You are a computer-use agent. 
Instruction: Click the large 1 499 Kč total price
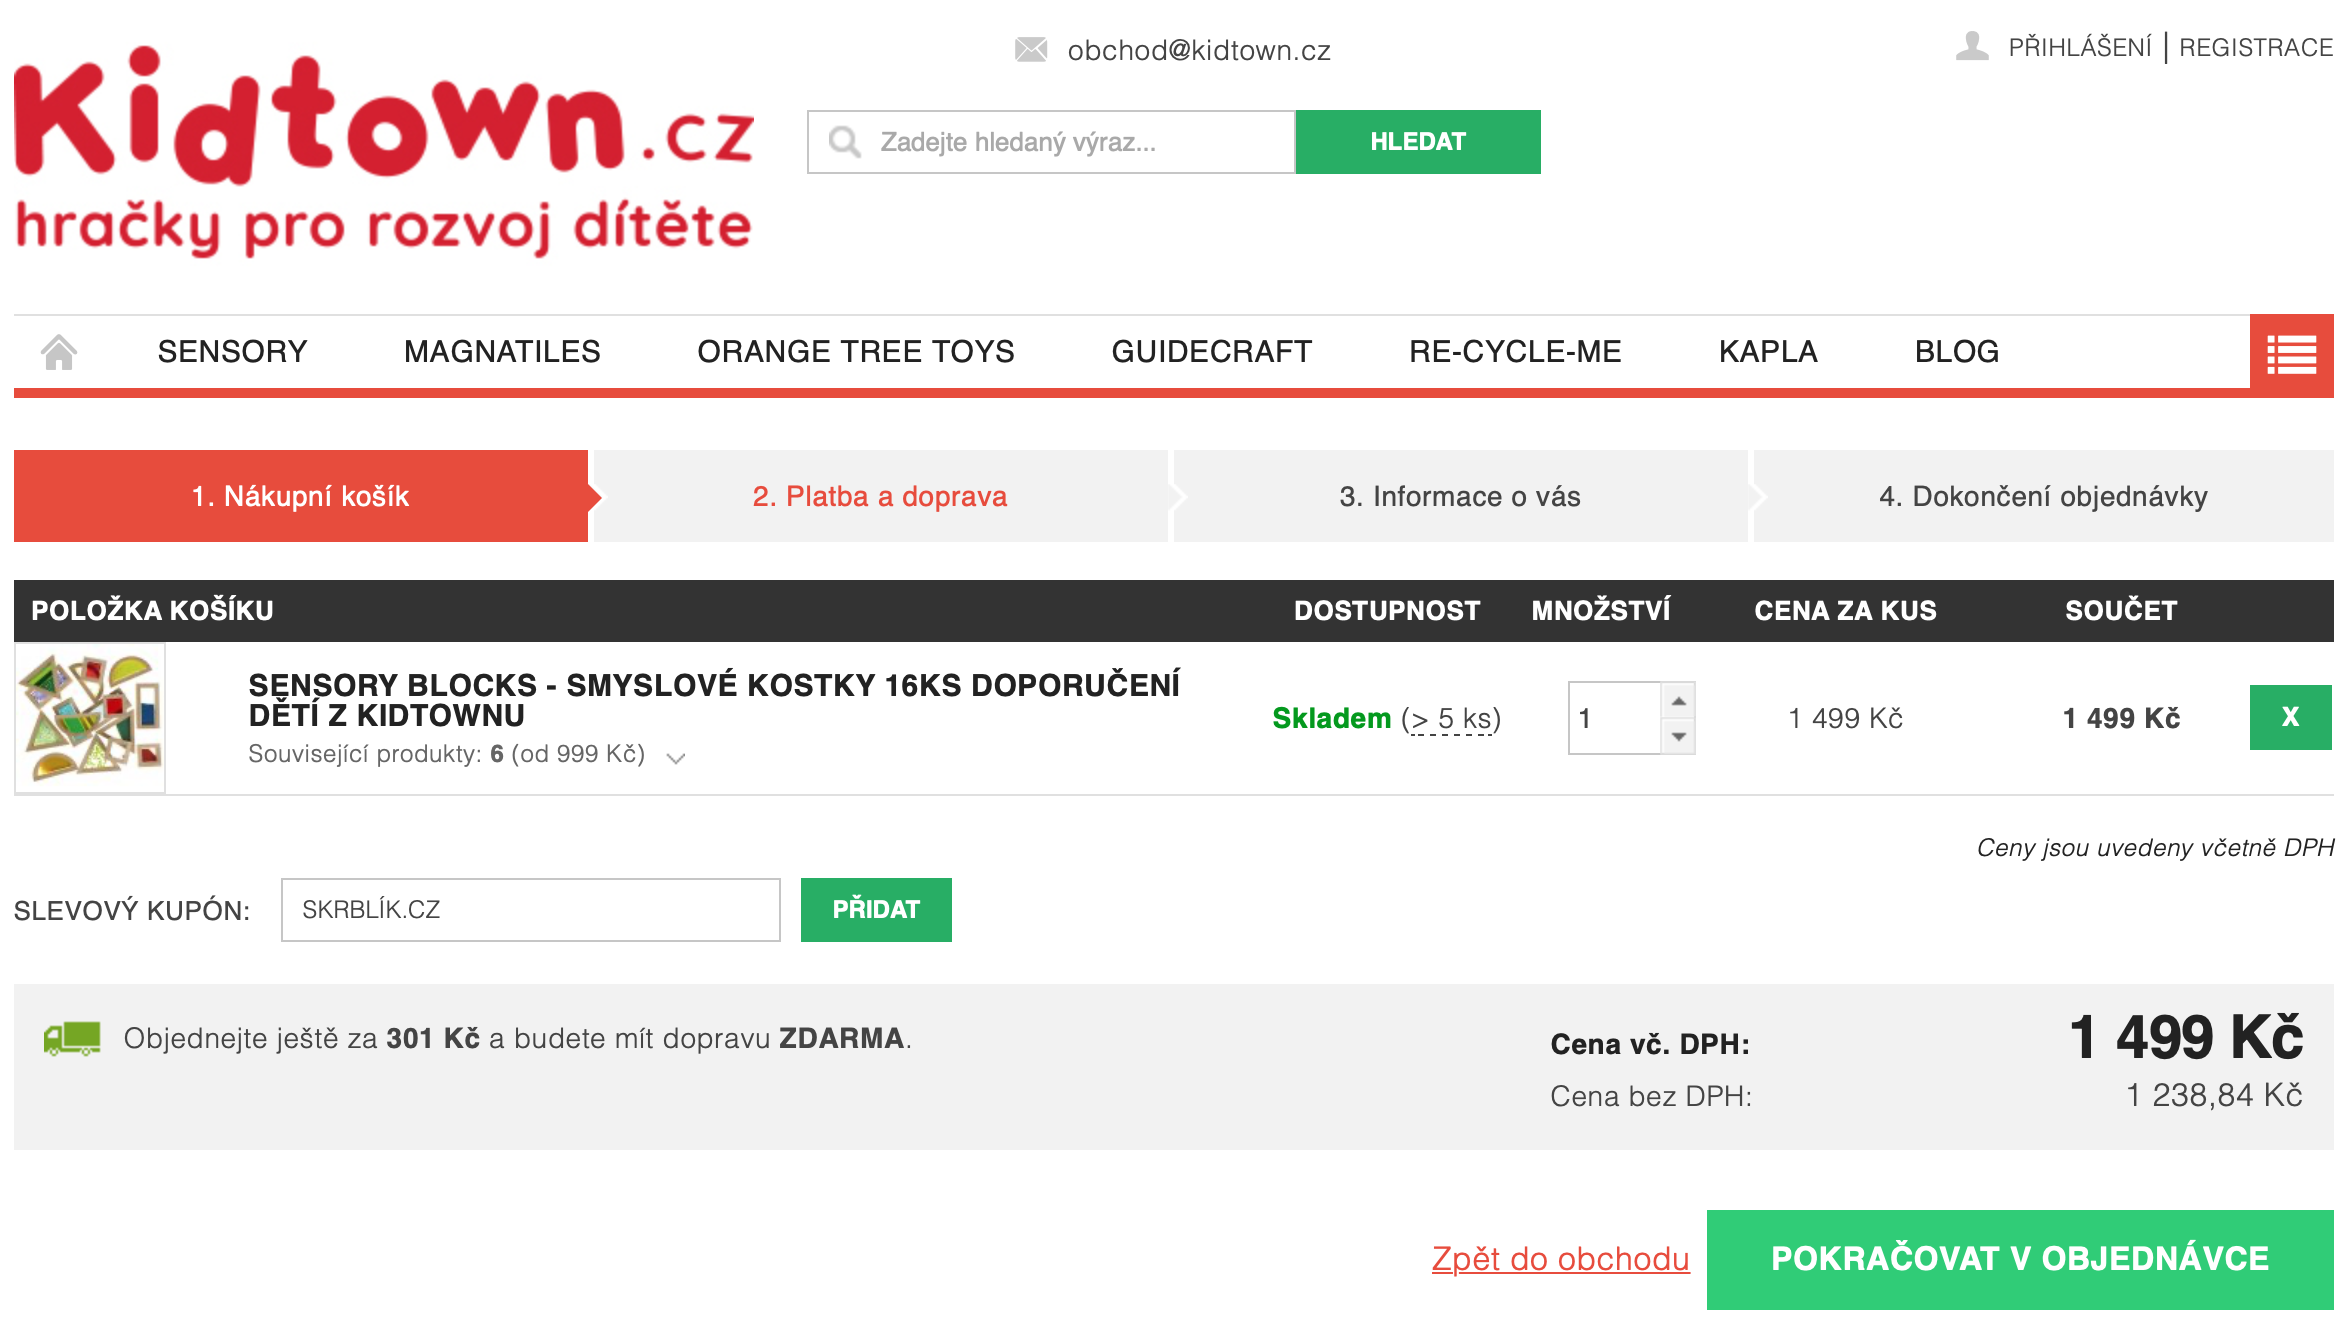(2186, 1037)
